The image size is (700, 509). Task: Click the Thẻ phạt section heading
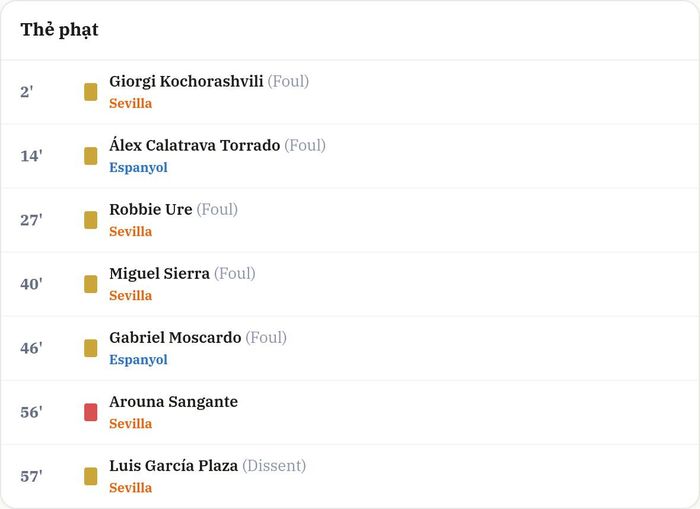click(x=59, y=30)
